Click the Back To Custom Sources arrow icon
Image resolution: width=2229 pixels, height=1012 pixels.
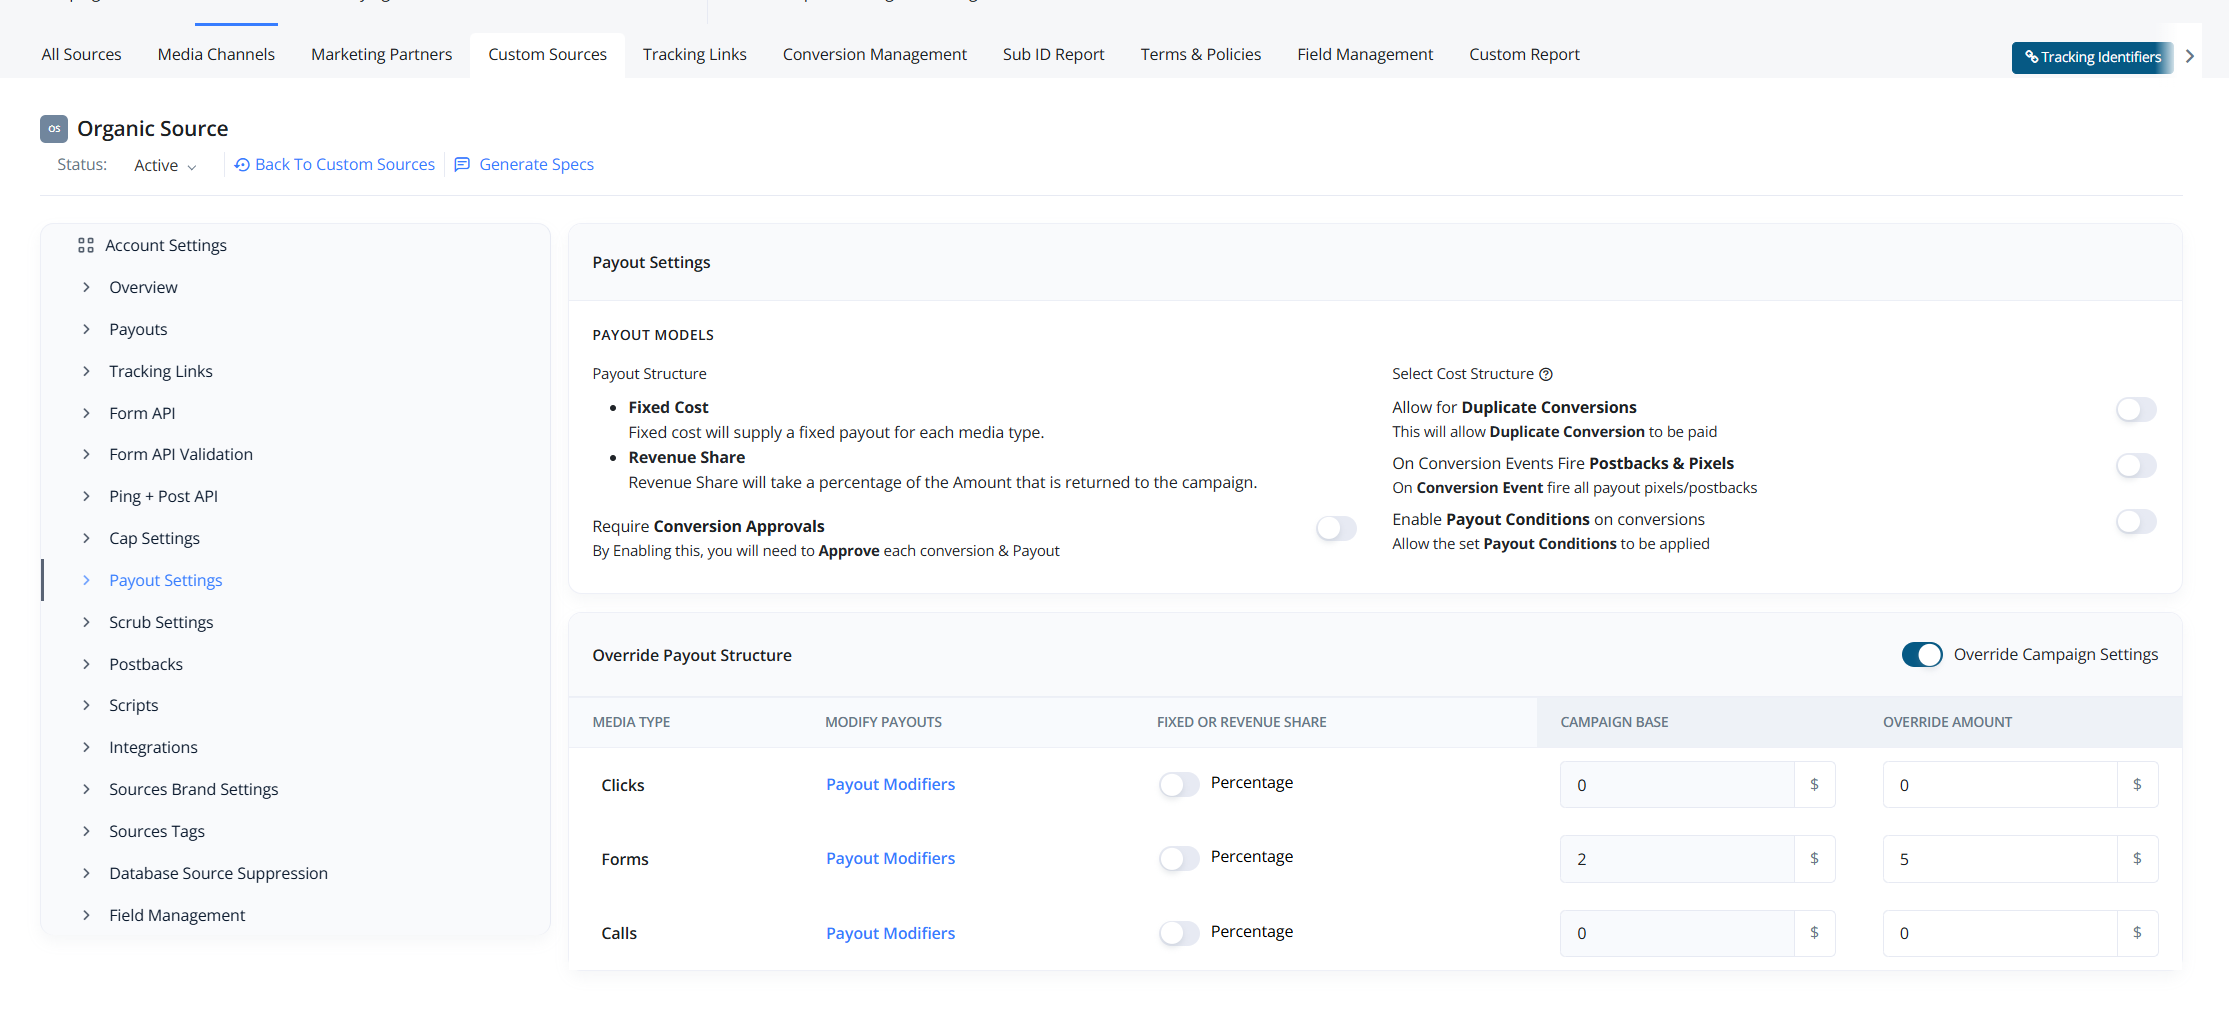coord(242,165)
